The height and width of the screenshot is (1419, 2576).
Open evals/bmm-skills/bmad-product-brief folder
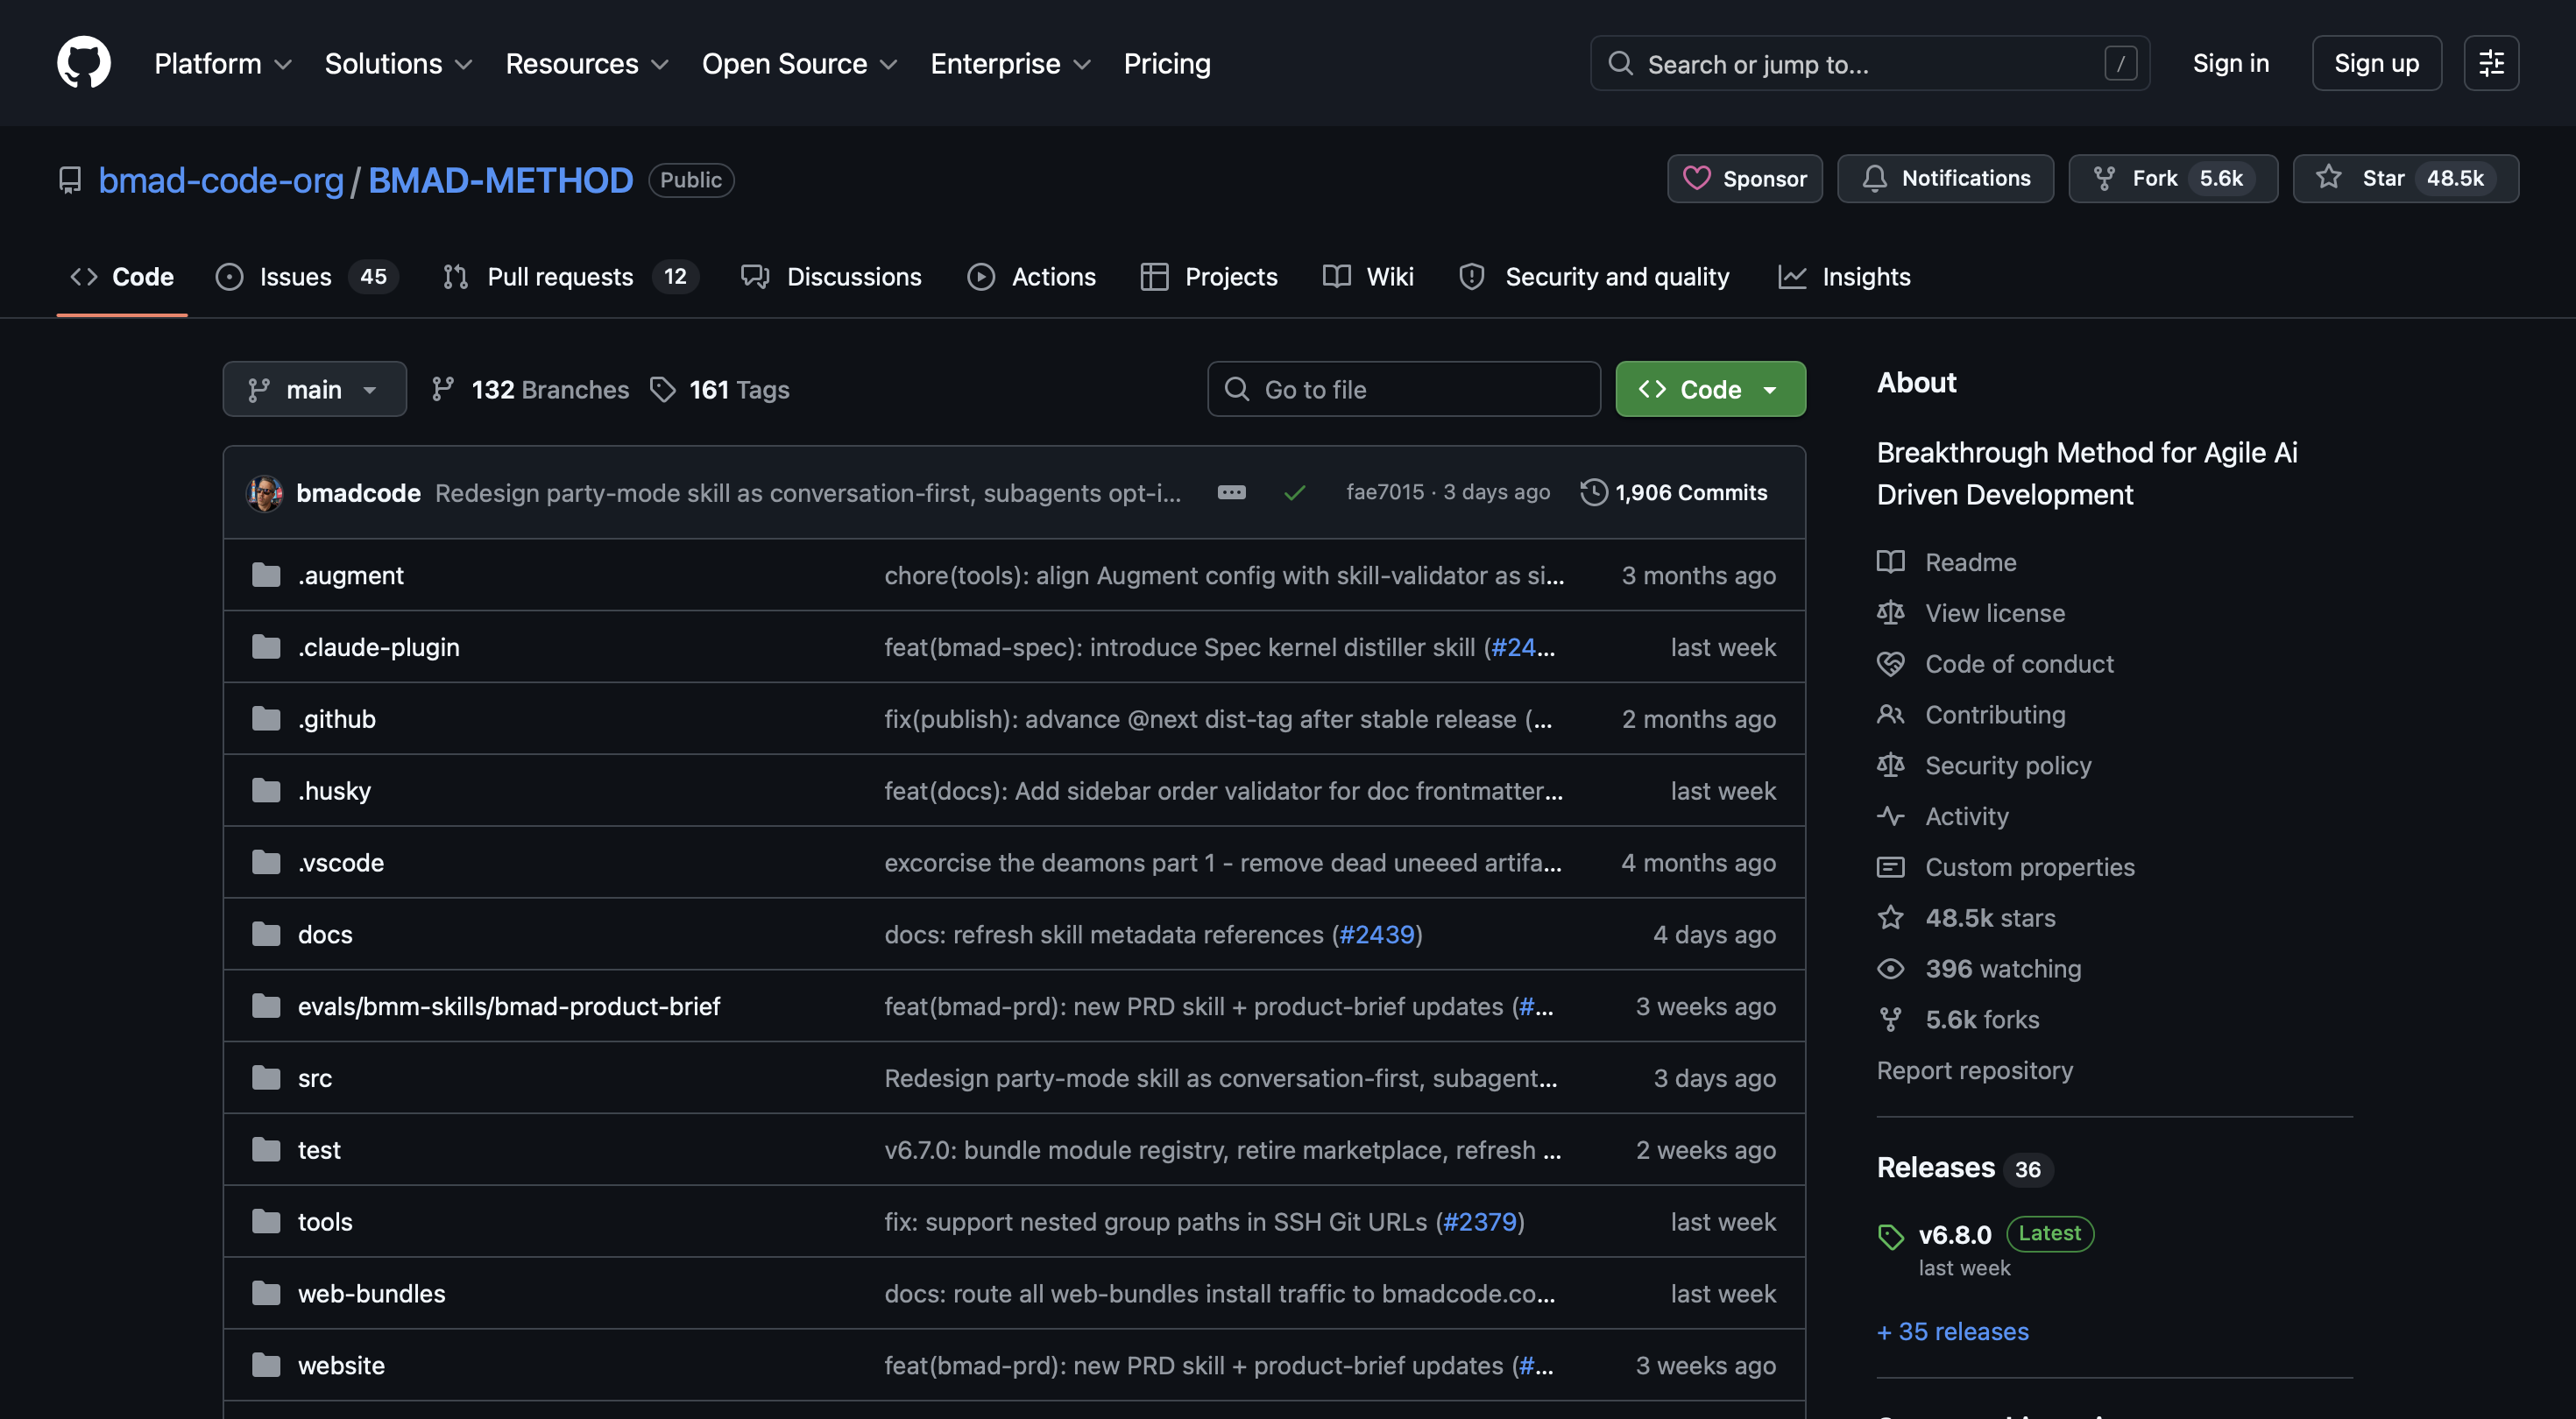tap(509, 1006)
